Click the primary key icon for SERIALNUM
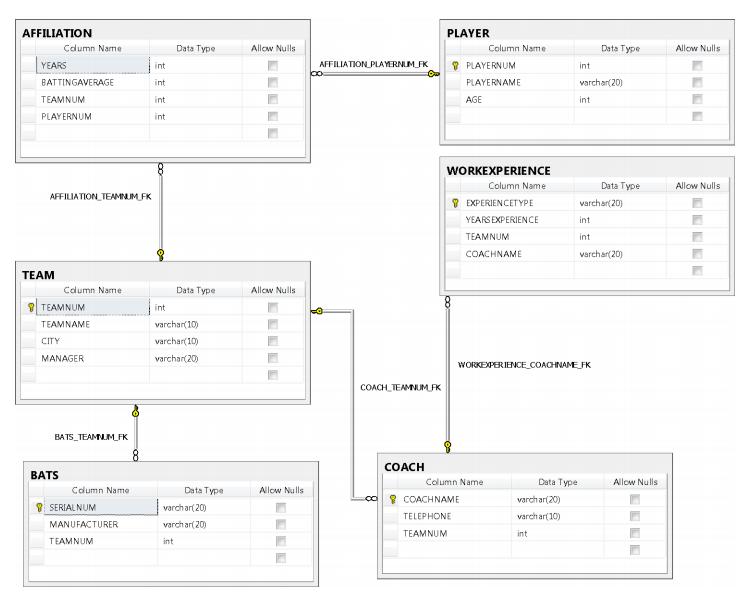This screenshot has width=749, height=605. 39,507
